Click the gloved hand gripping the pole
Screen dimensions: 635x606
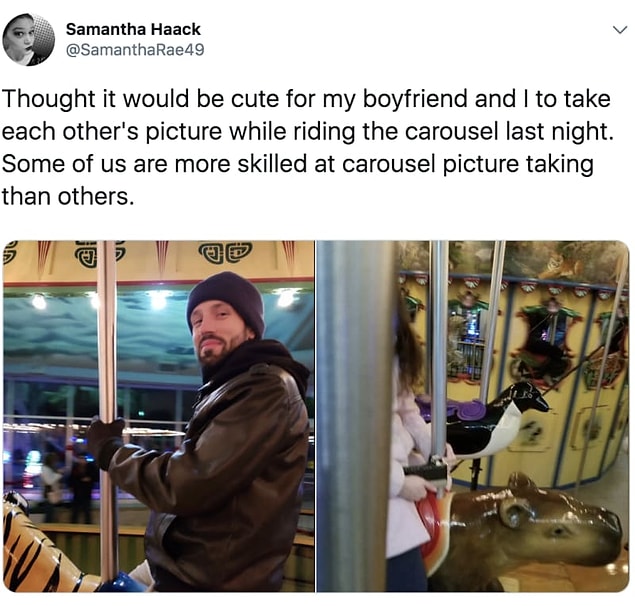(x=104, y=442)
